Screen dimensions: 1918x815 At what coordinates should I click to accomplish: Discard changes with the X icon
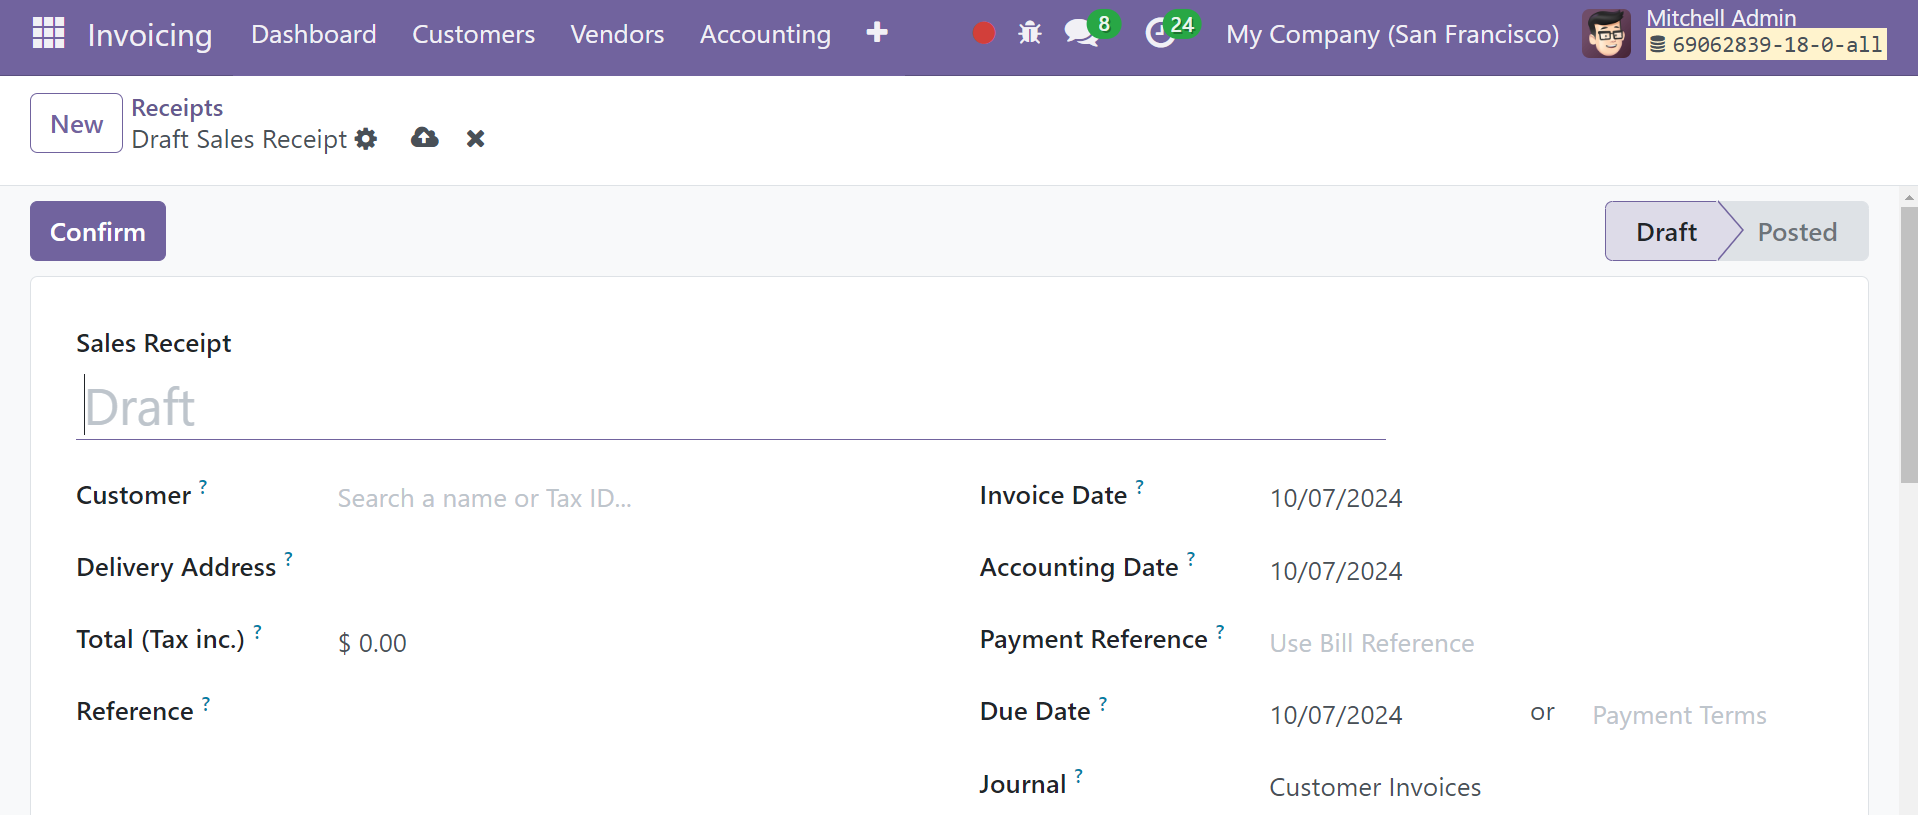pyautogui.click(x=476, y=139)
